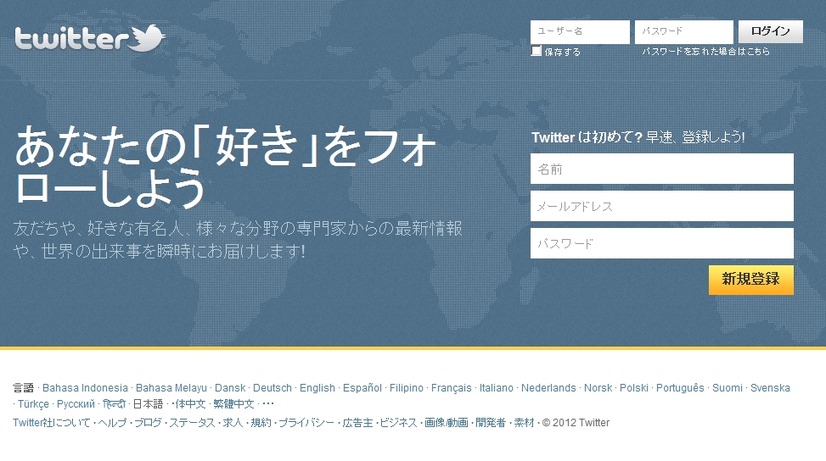
Task: Choose Русский language link
Action: [x=76, y=404]
